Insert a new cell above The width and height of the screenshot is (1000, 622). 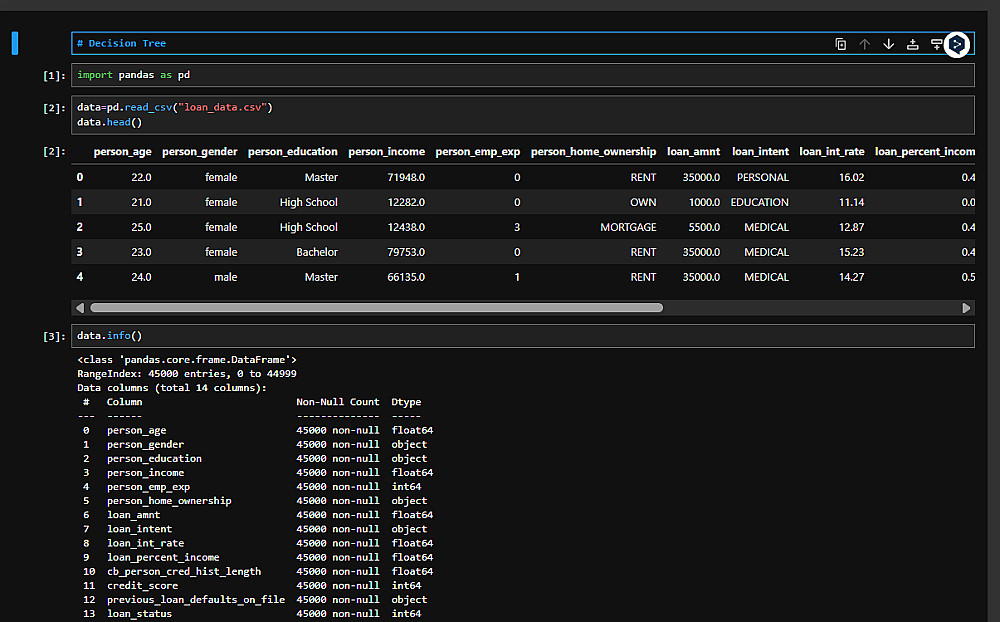pos(913,44)
